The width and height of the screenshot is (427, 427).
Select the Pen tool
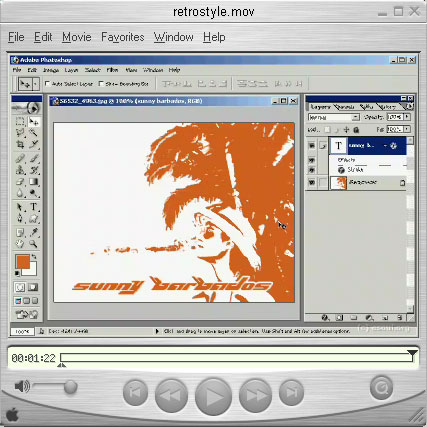click(x=20, y=219)
